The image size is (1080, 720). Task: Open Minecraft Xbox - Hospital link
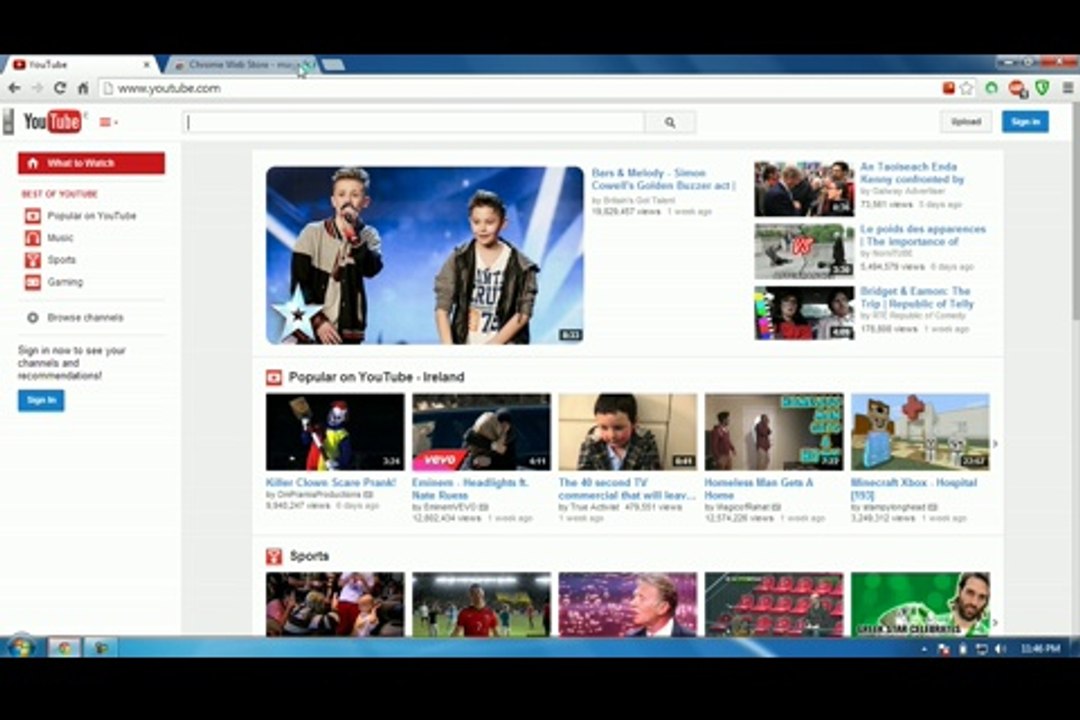tap(914, 488)
